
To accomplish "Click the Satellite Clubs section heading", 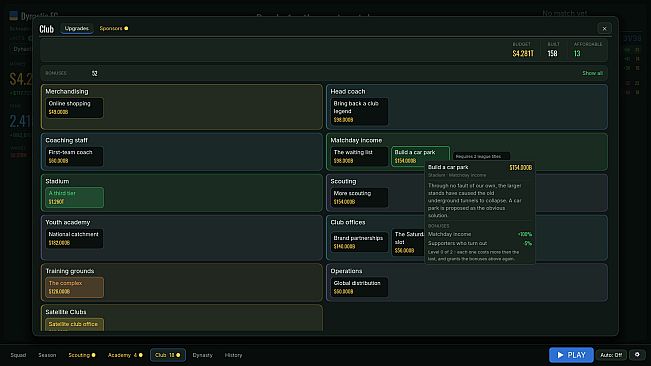I will (x=66, y=312).
